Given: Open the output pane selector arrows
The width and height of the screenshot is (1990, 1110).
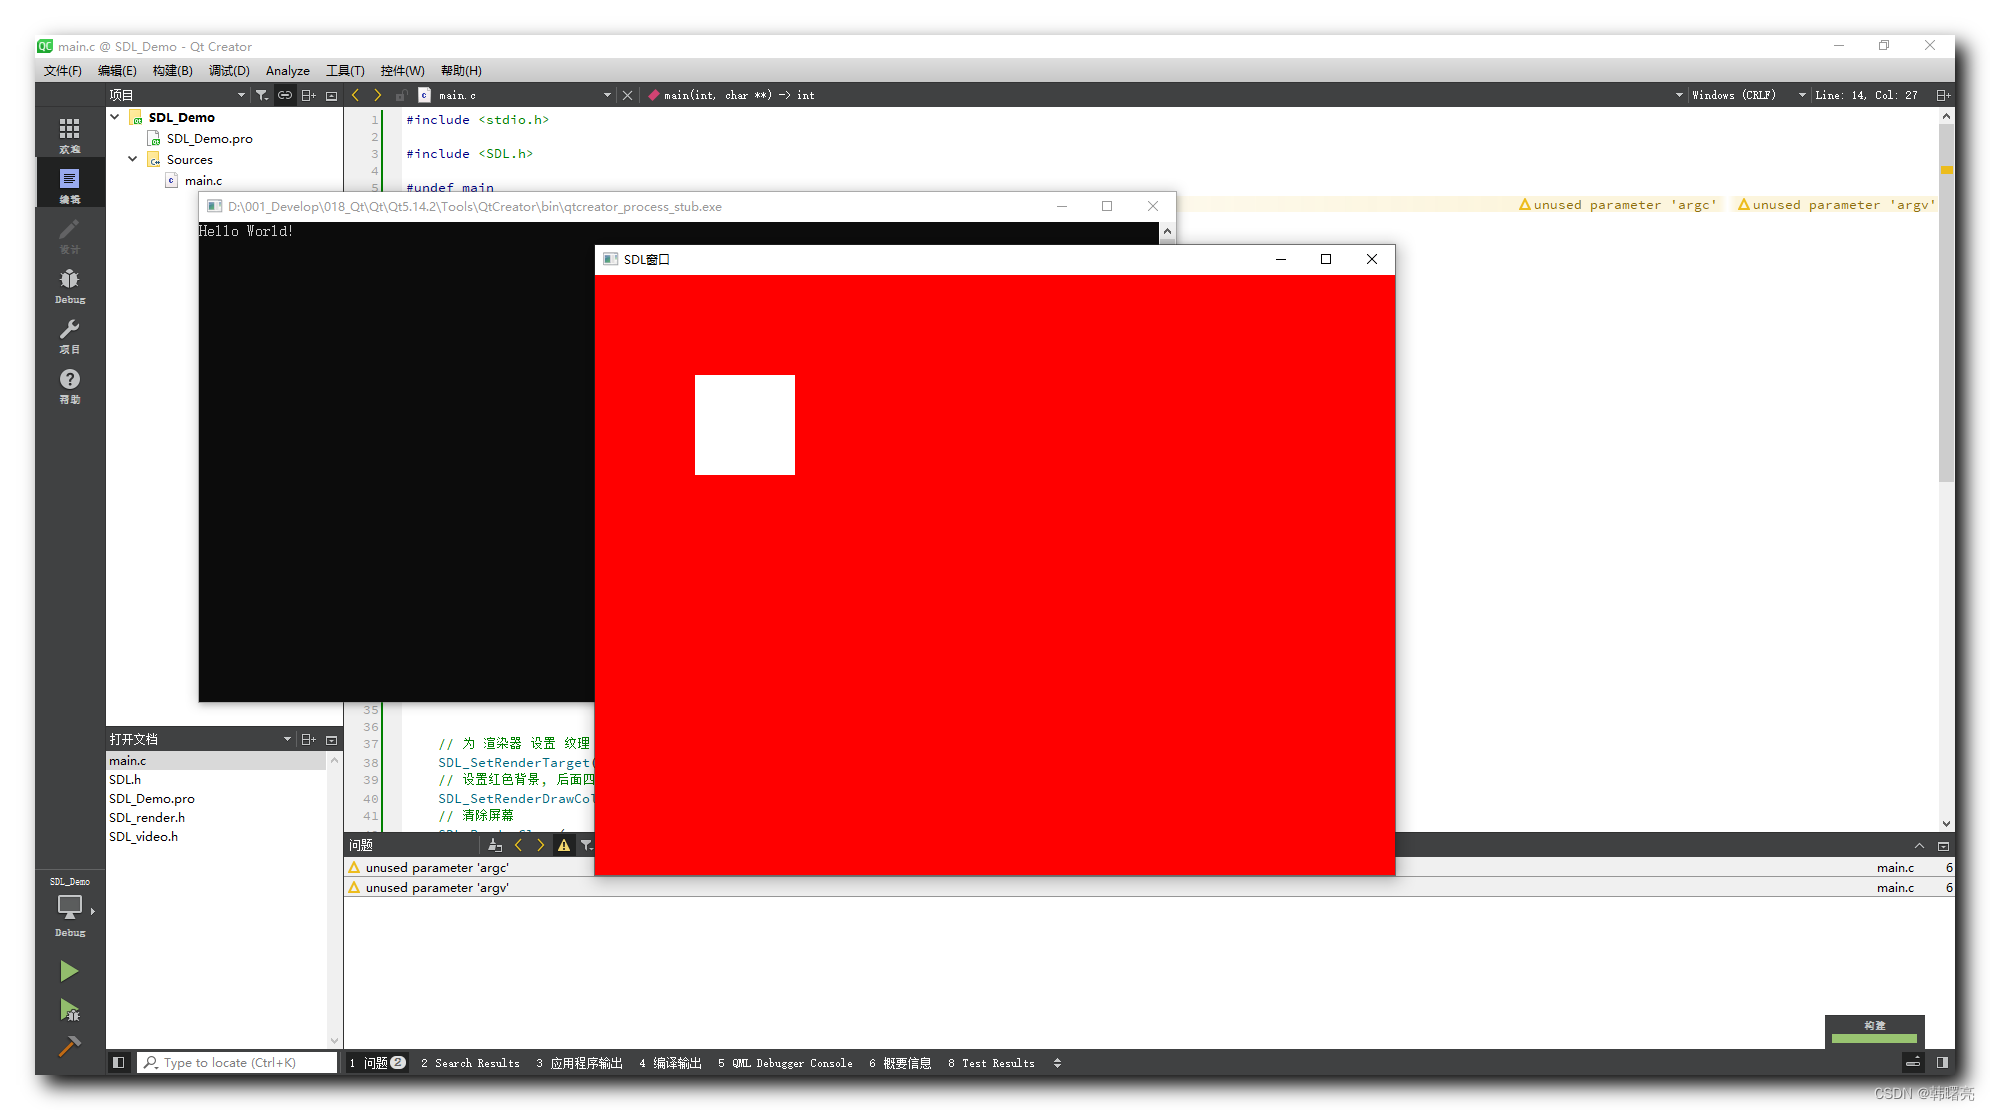Looking at the screenshot, I should pos(1057,1063).
